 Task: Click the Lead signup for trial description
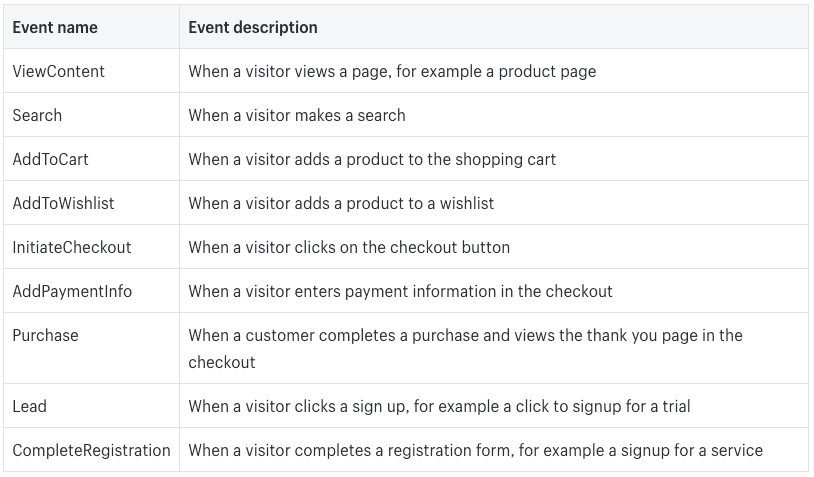[439, 406]
